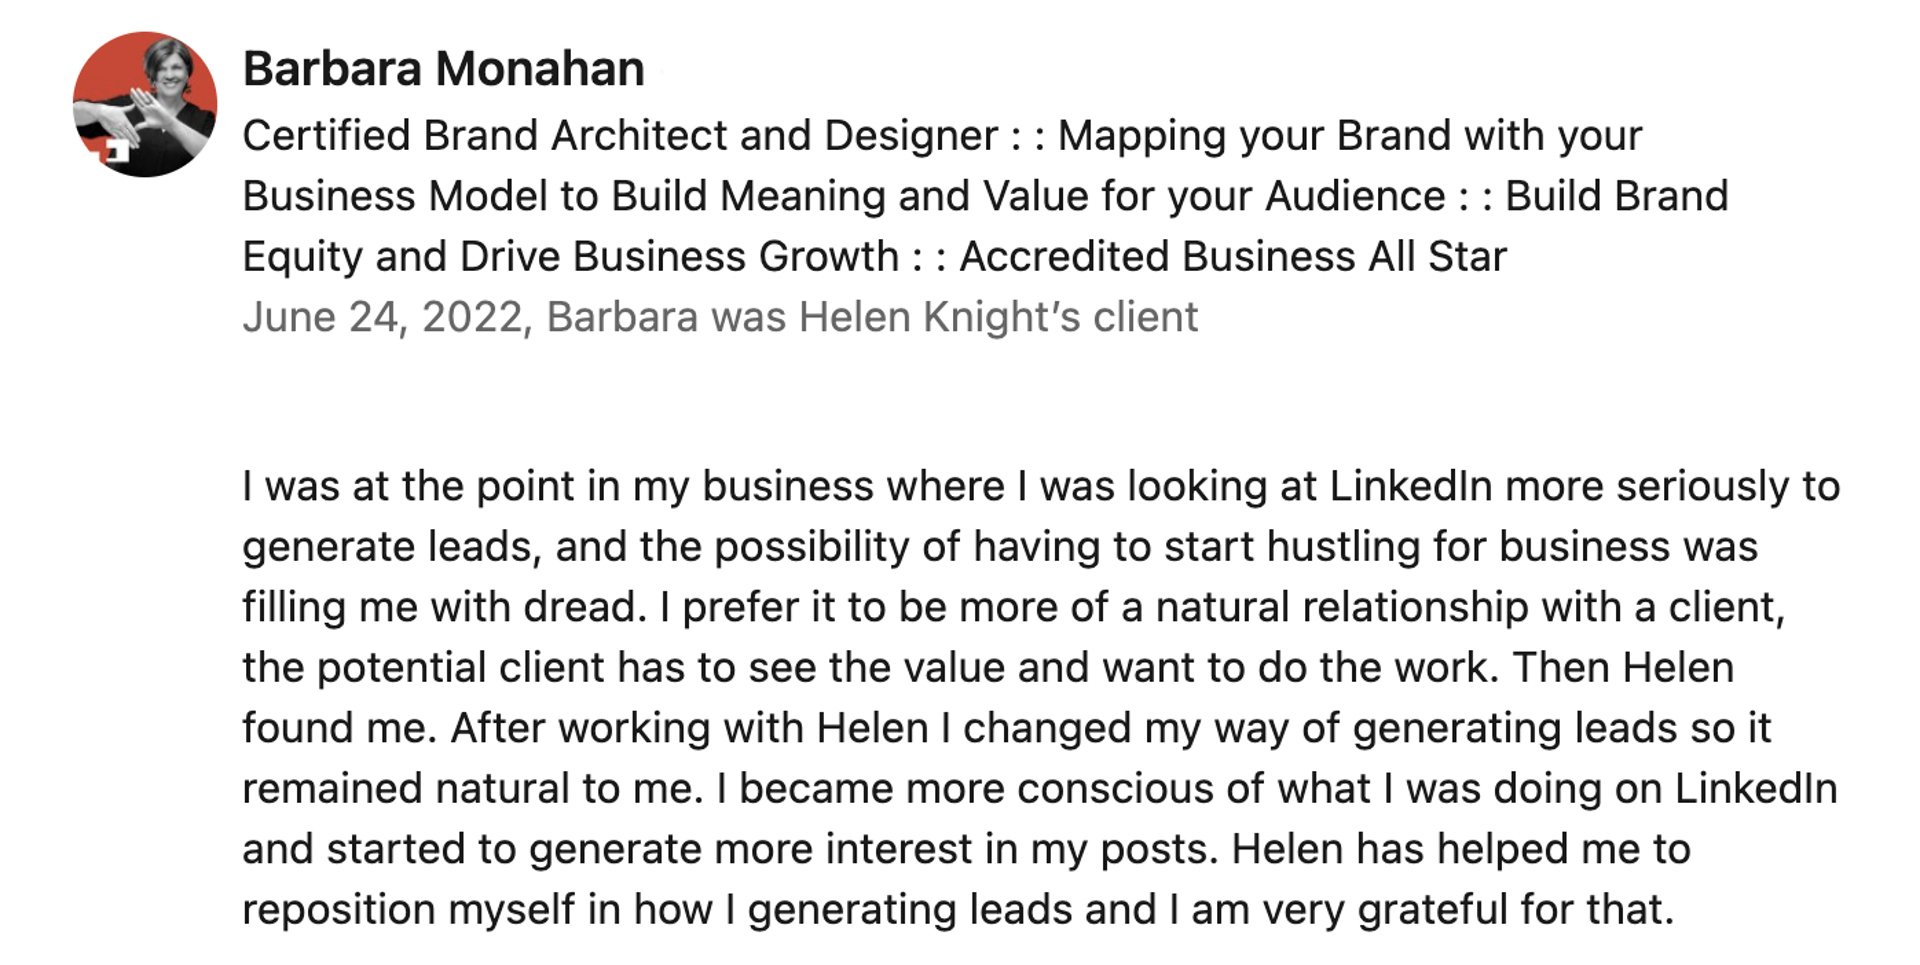Select the "Certified Brand Architect and Designer" headline text

point(620,136)
